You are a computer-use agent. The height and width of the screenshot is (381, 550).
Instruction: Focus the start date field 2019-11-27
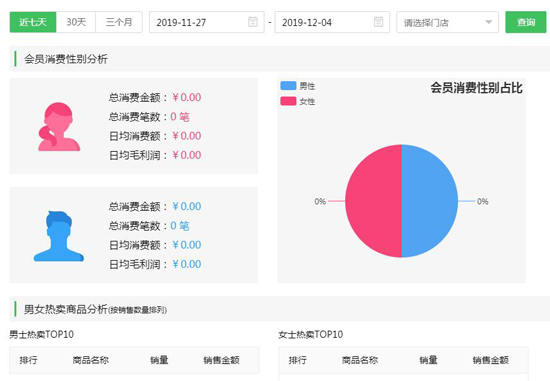(x=207, y=22)
